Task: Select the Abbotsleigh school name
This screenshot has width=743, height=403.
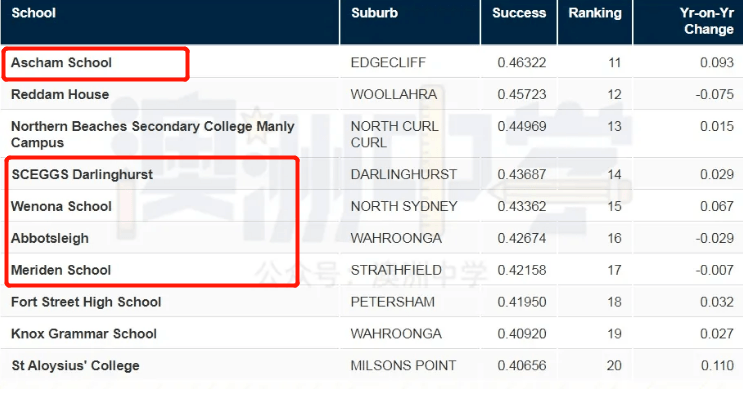Action: coord(50,238)
